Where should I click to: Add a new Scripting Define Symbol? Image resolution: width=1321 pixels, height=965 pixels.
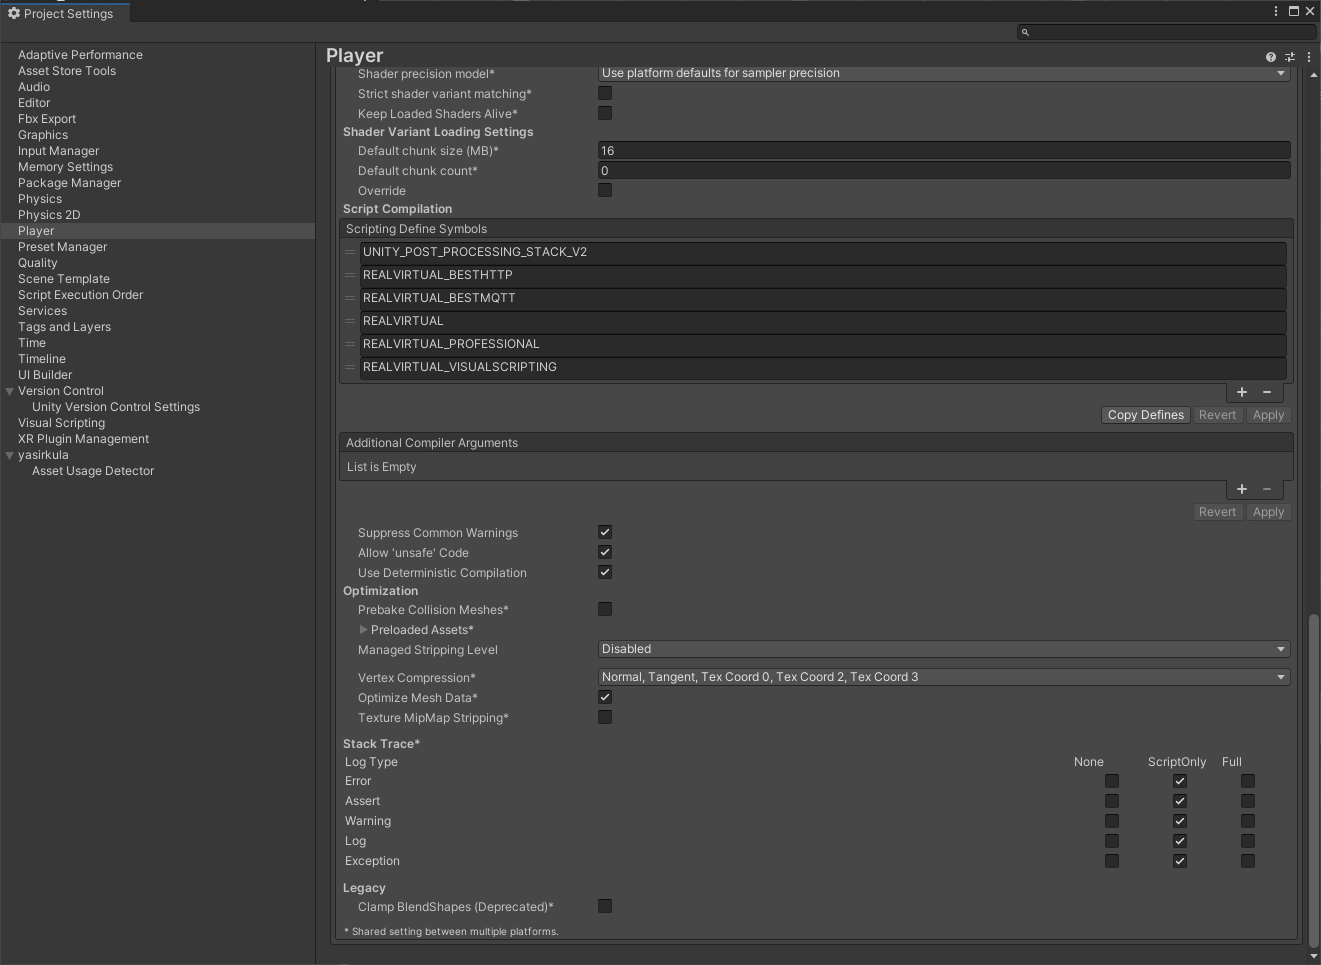pyautogui.click(x=1242, y=392)
